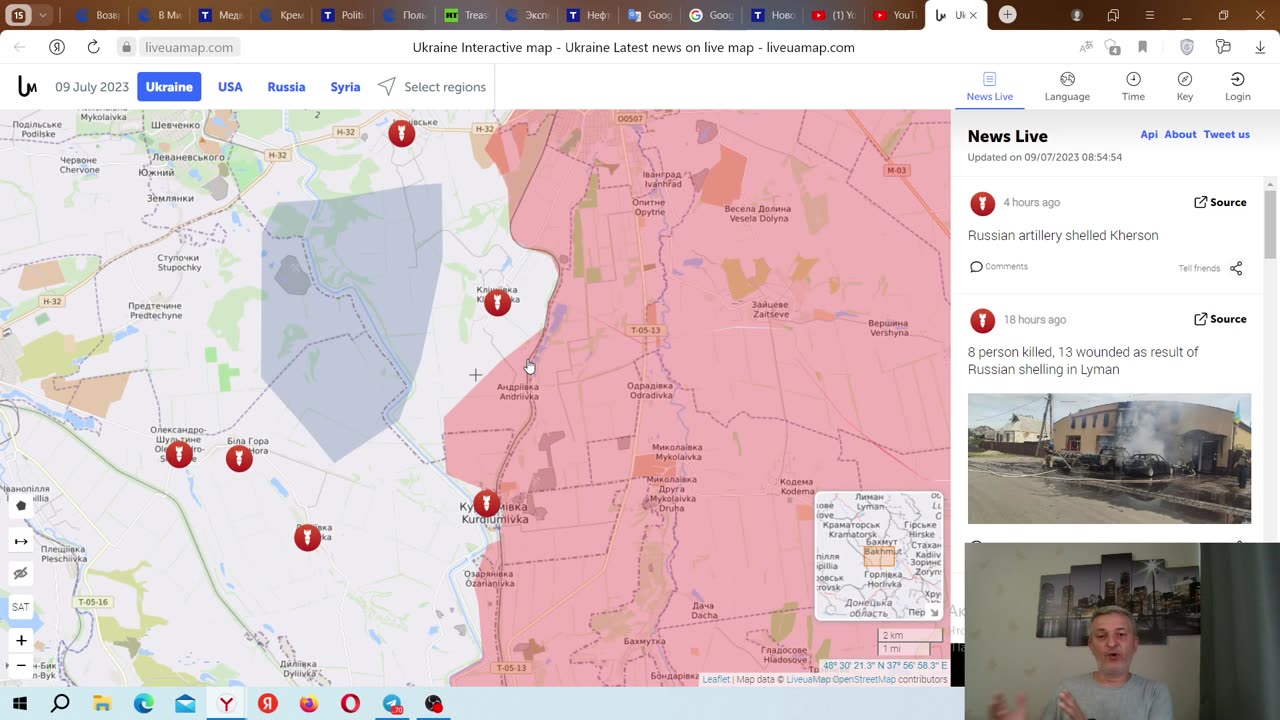Image resolution: width=1280 pixels, height=720 pixels.
Task: Select the Ukraine region button
Action: 169,87
